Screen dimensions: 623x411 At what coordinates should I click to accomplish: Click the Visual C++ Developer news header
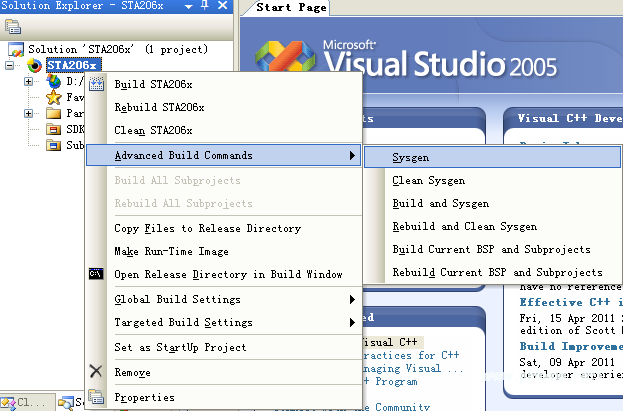[x=569, y=118]
